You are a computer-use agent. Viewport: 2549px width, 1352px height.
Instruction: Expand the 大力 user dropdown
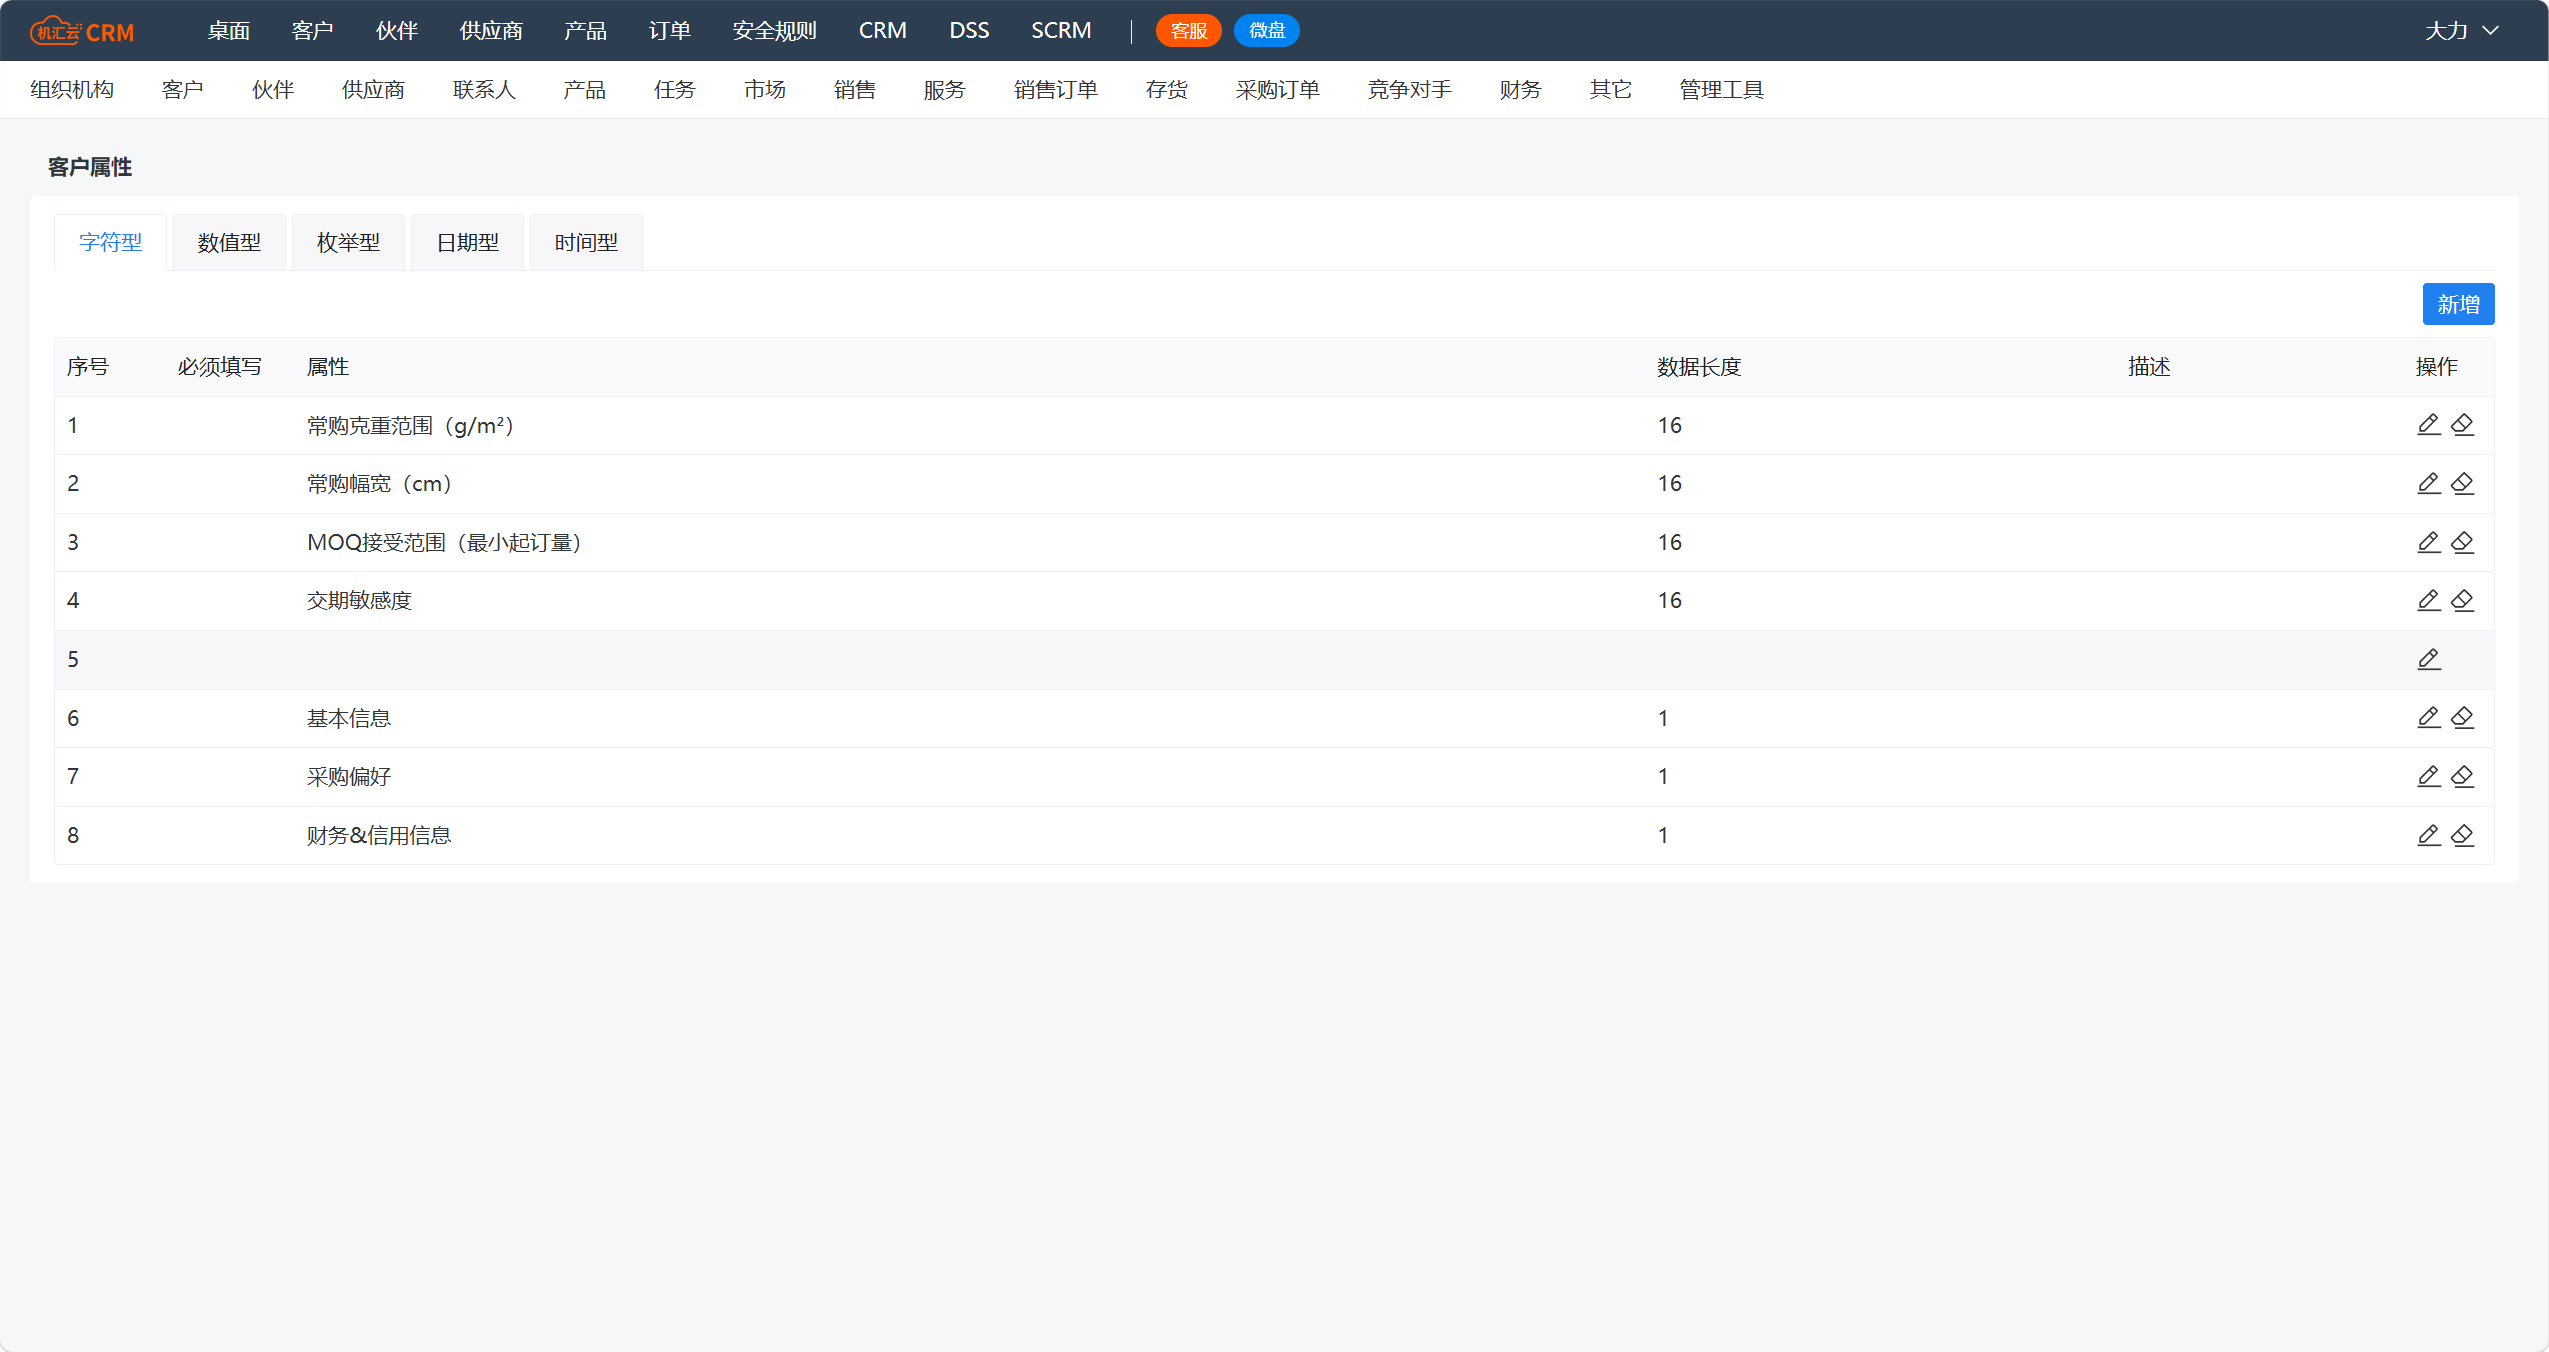2461,31
